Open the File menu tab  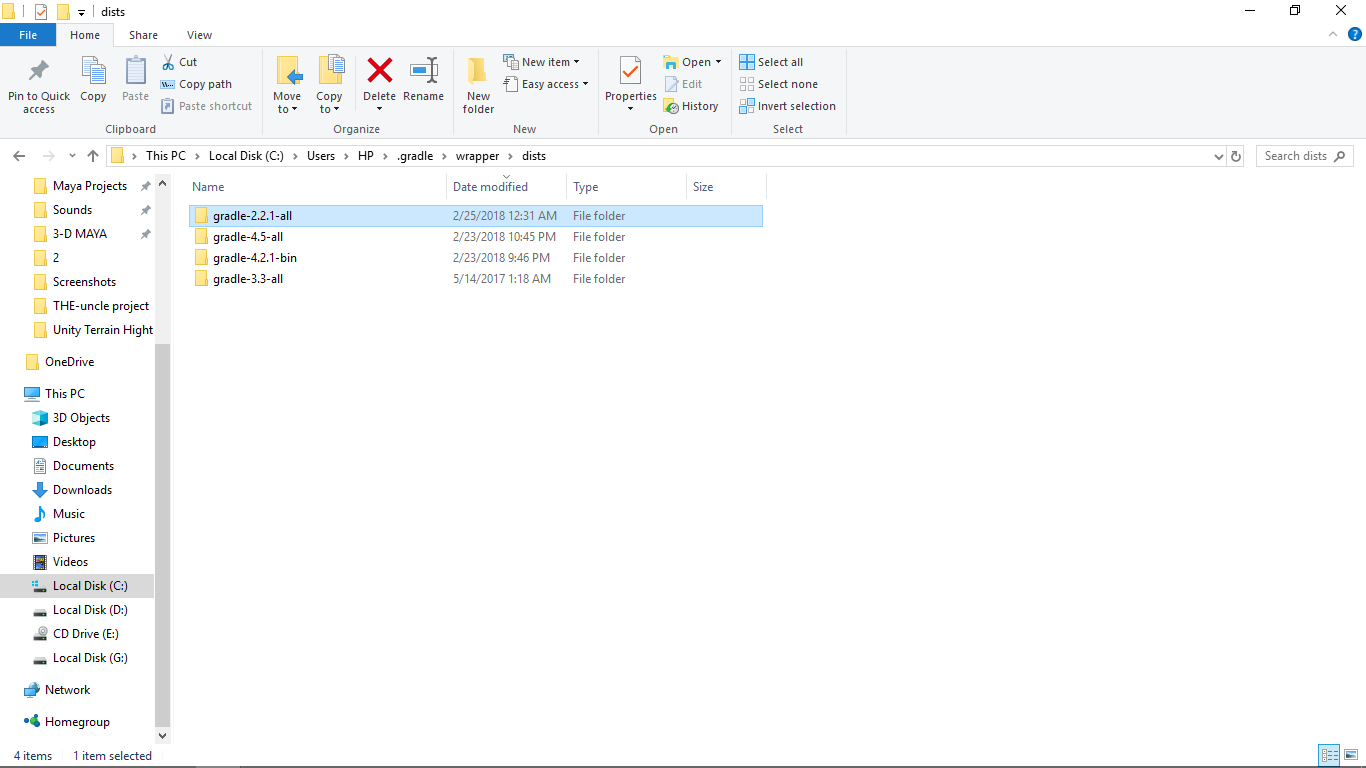click(x=28, y=35)
